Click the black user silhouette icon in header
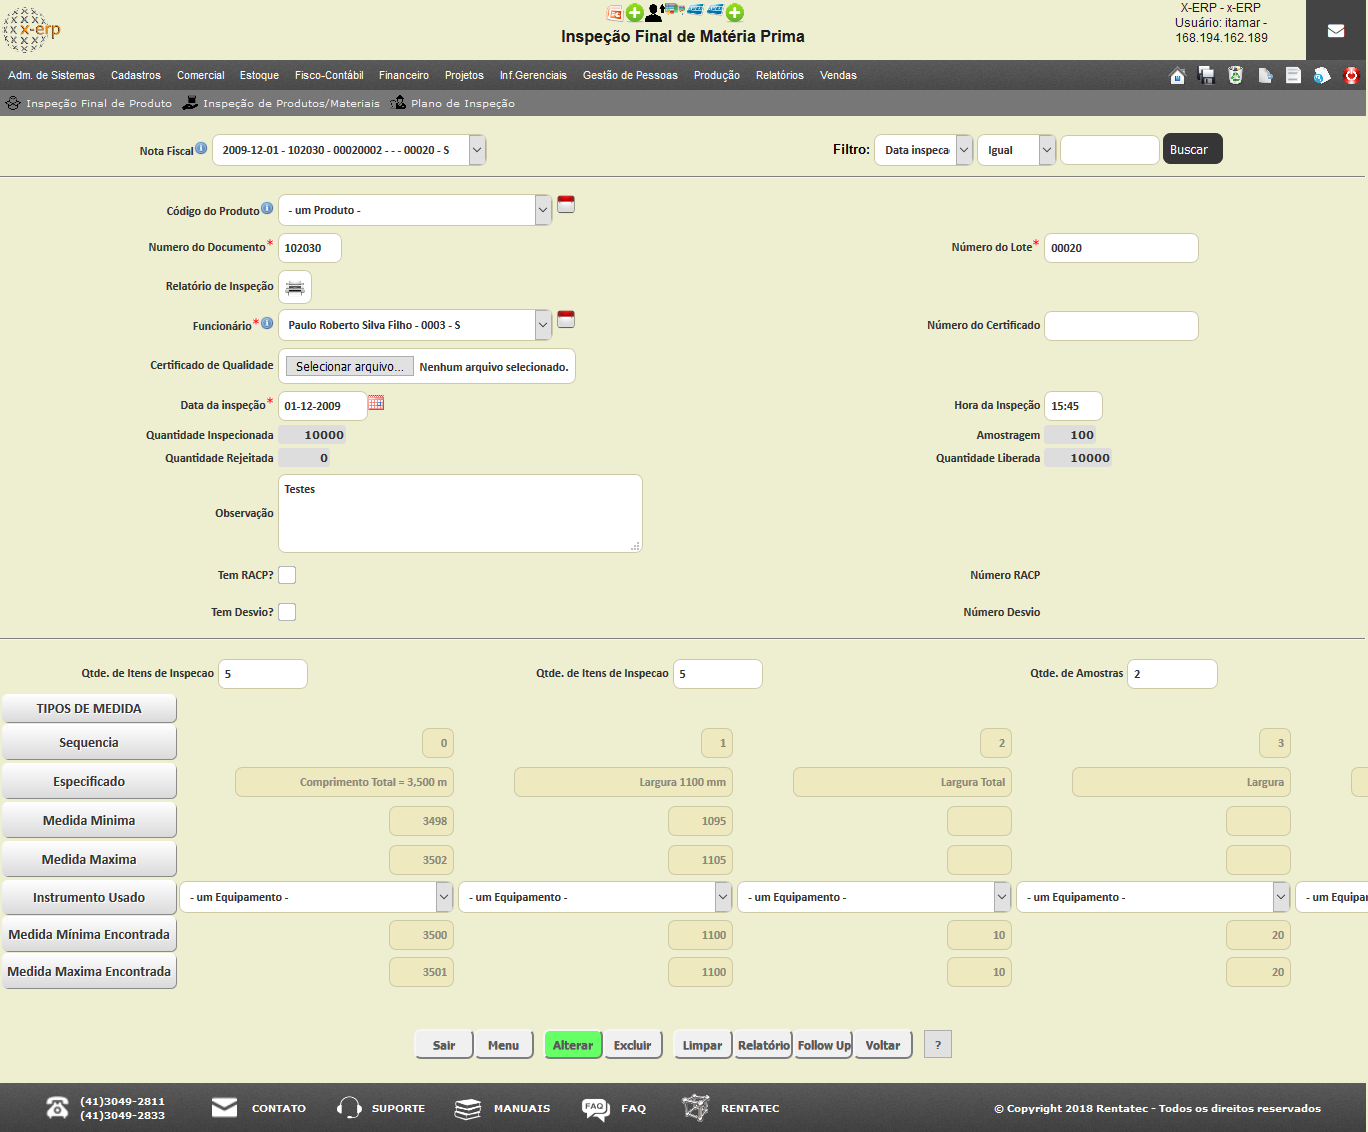The width and height of the screenshot is (1368, 1132). pyautogui.click(x=654, y=13)
